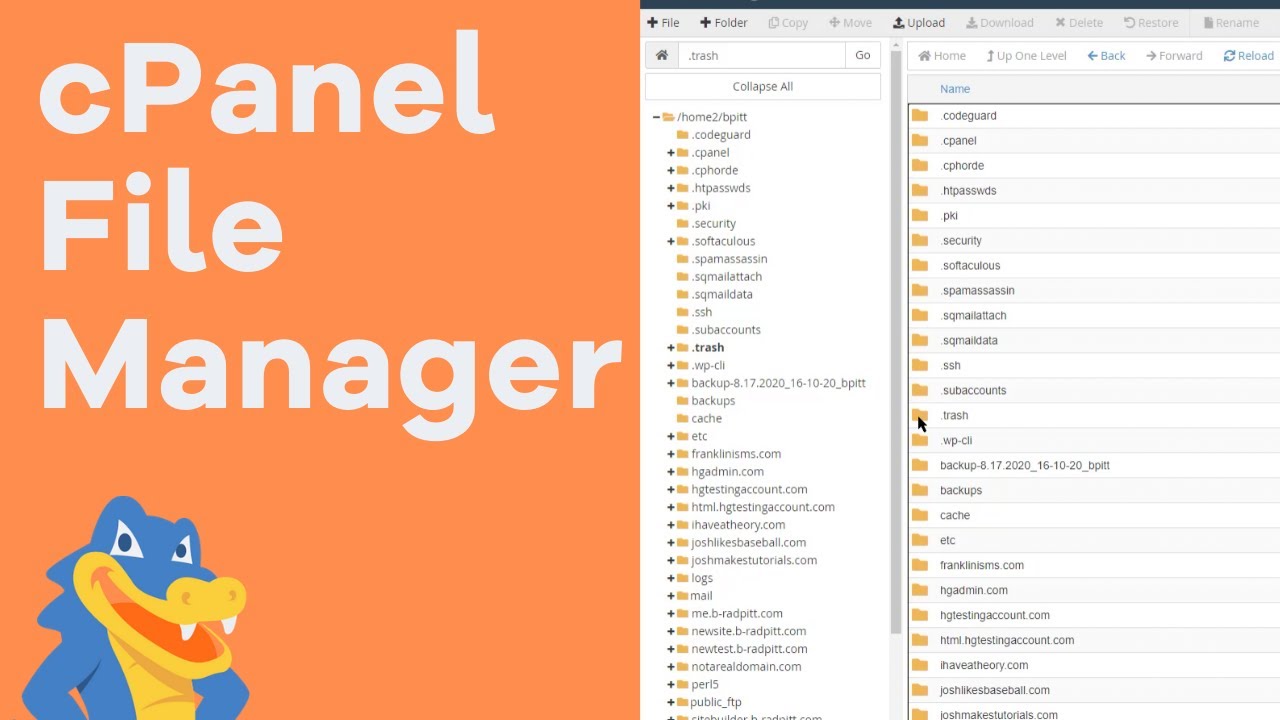Click .cpanel folder icon in file list
The image size is (1280, 720).
(x=920, y=141)
